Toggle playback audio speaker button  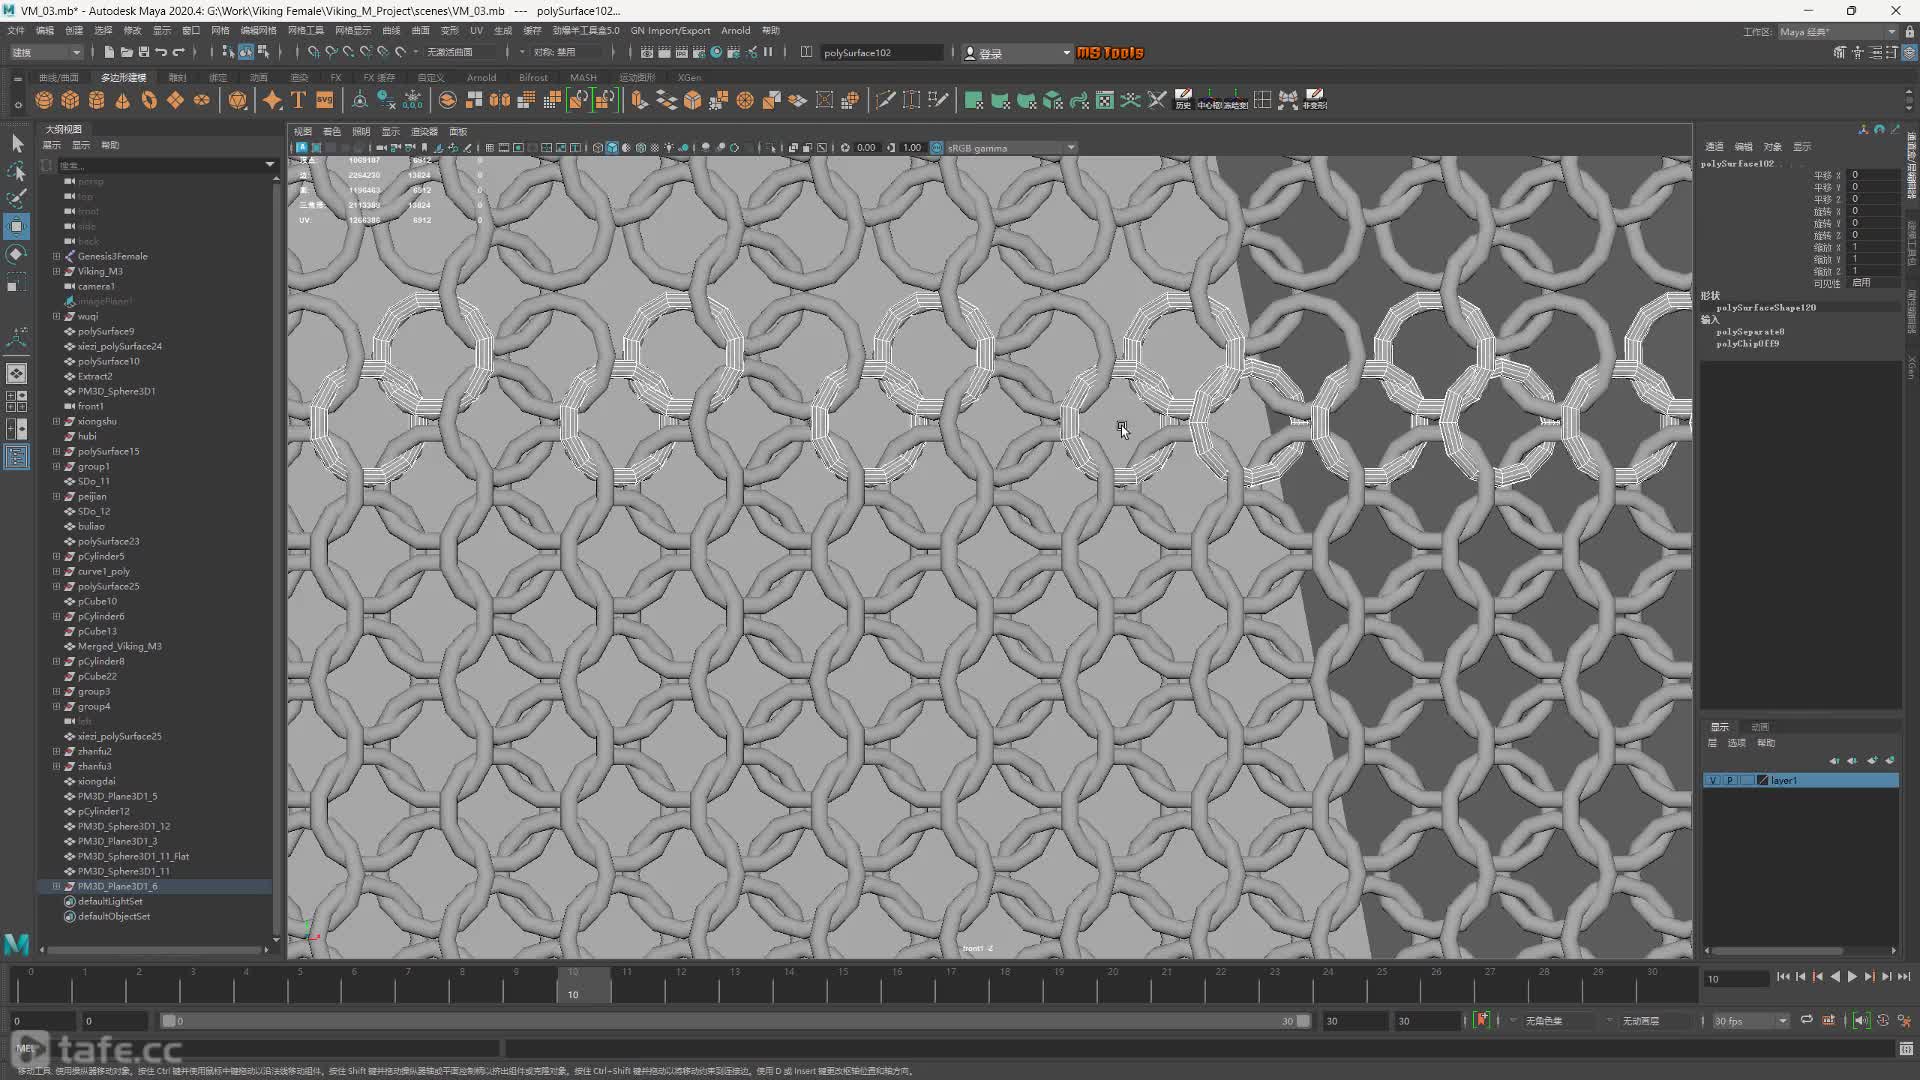pyautogui.click(x=1860, y=1020)
